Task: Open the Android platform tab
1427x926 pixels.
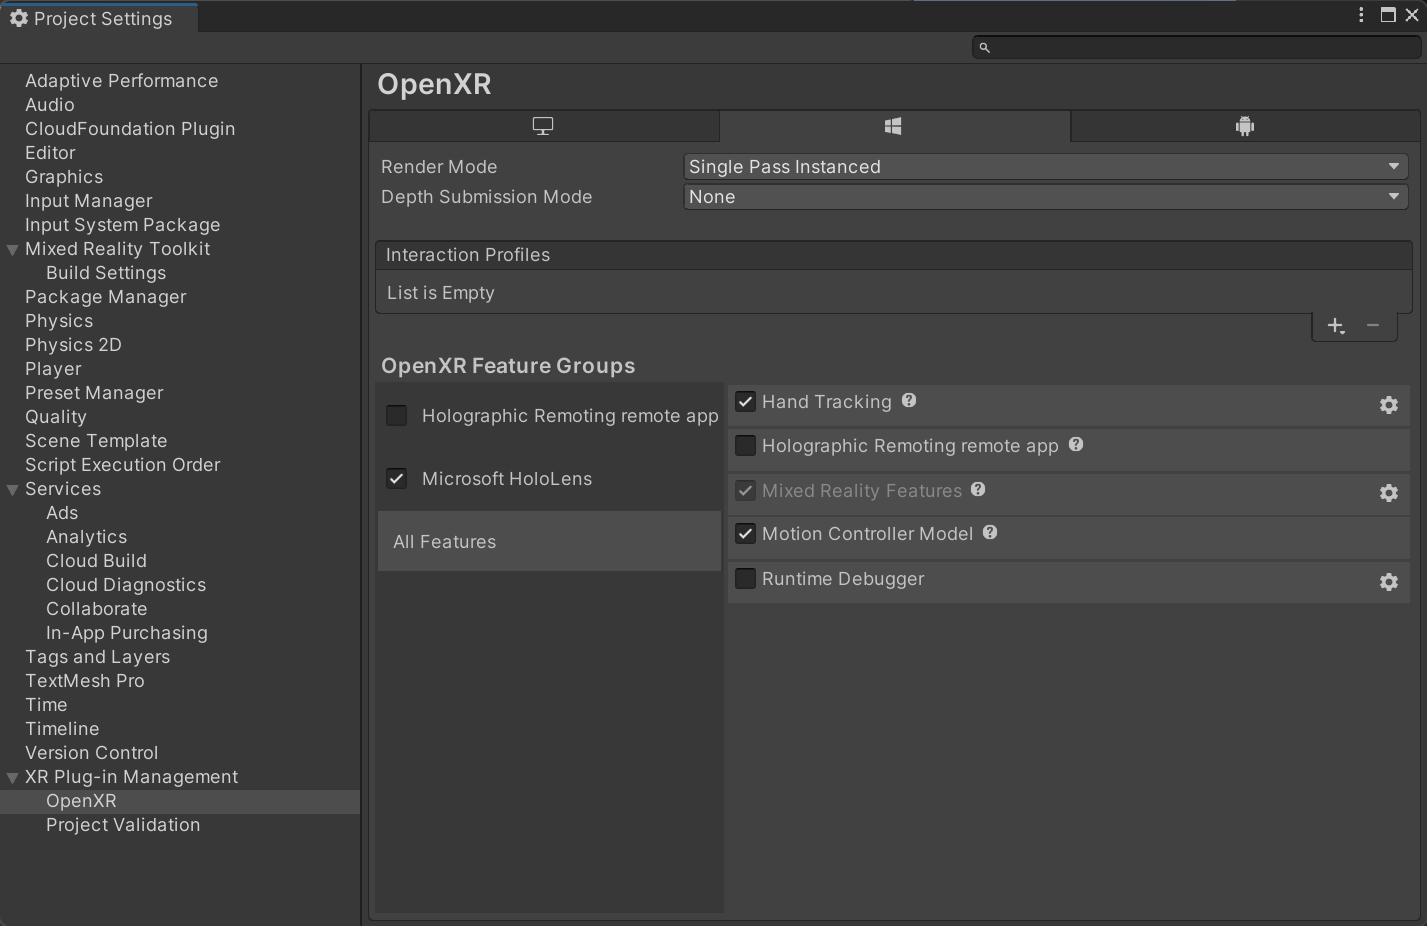Action: [x=1245, y=126]
